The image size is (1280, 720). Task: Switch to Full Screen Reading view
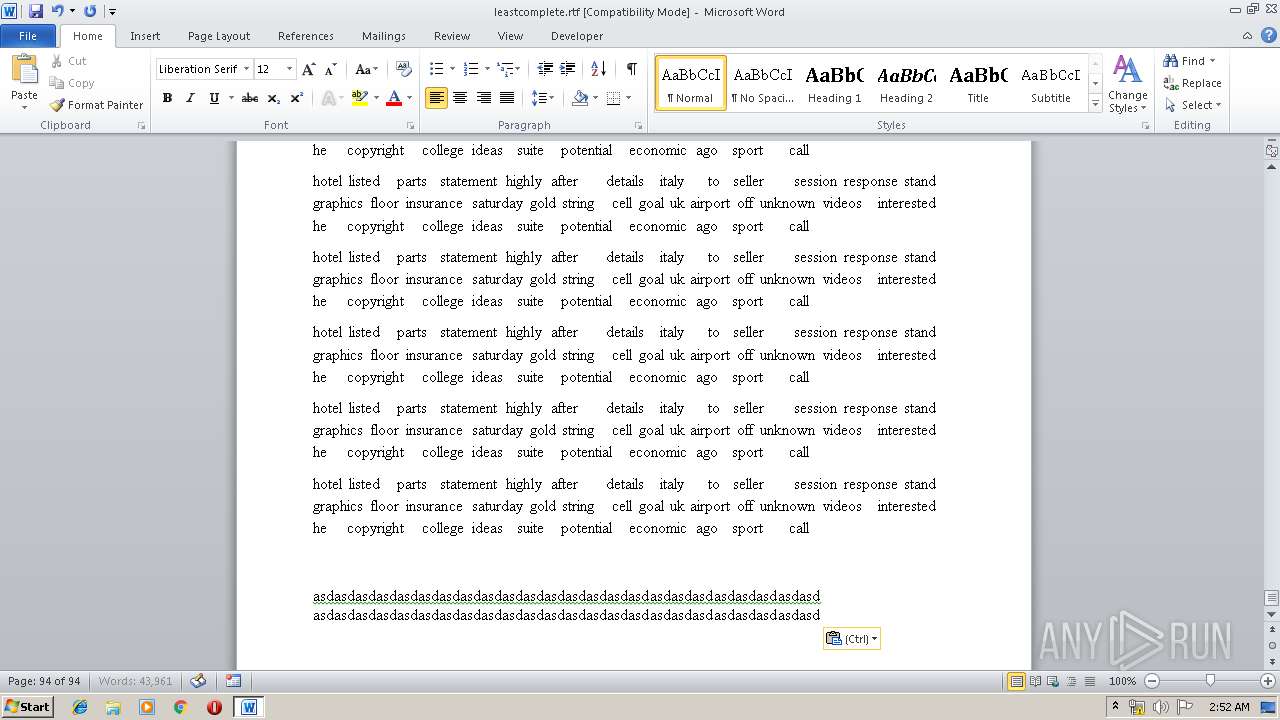[1035, 681]
